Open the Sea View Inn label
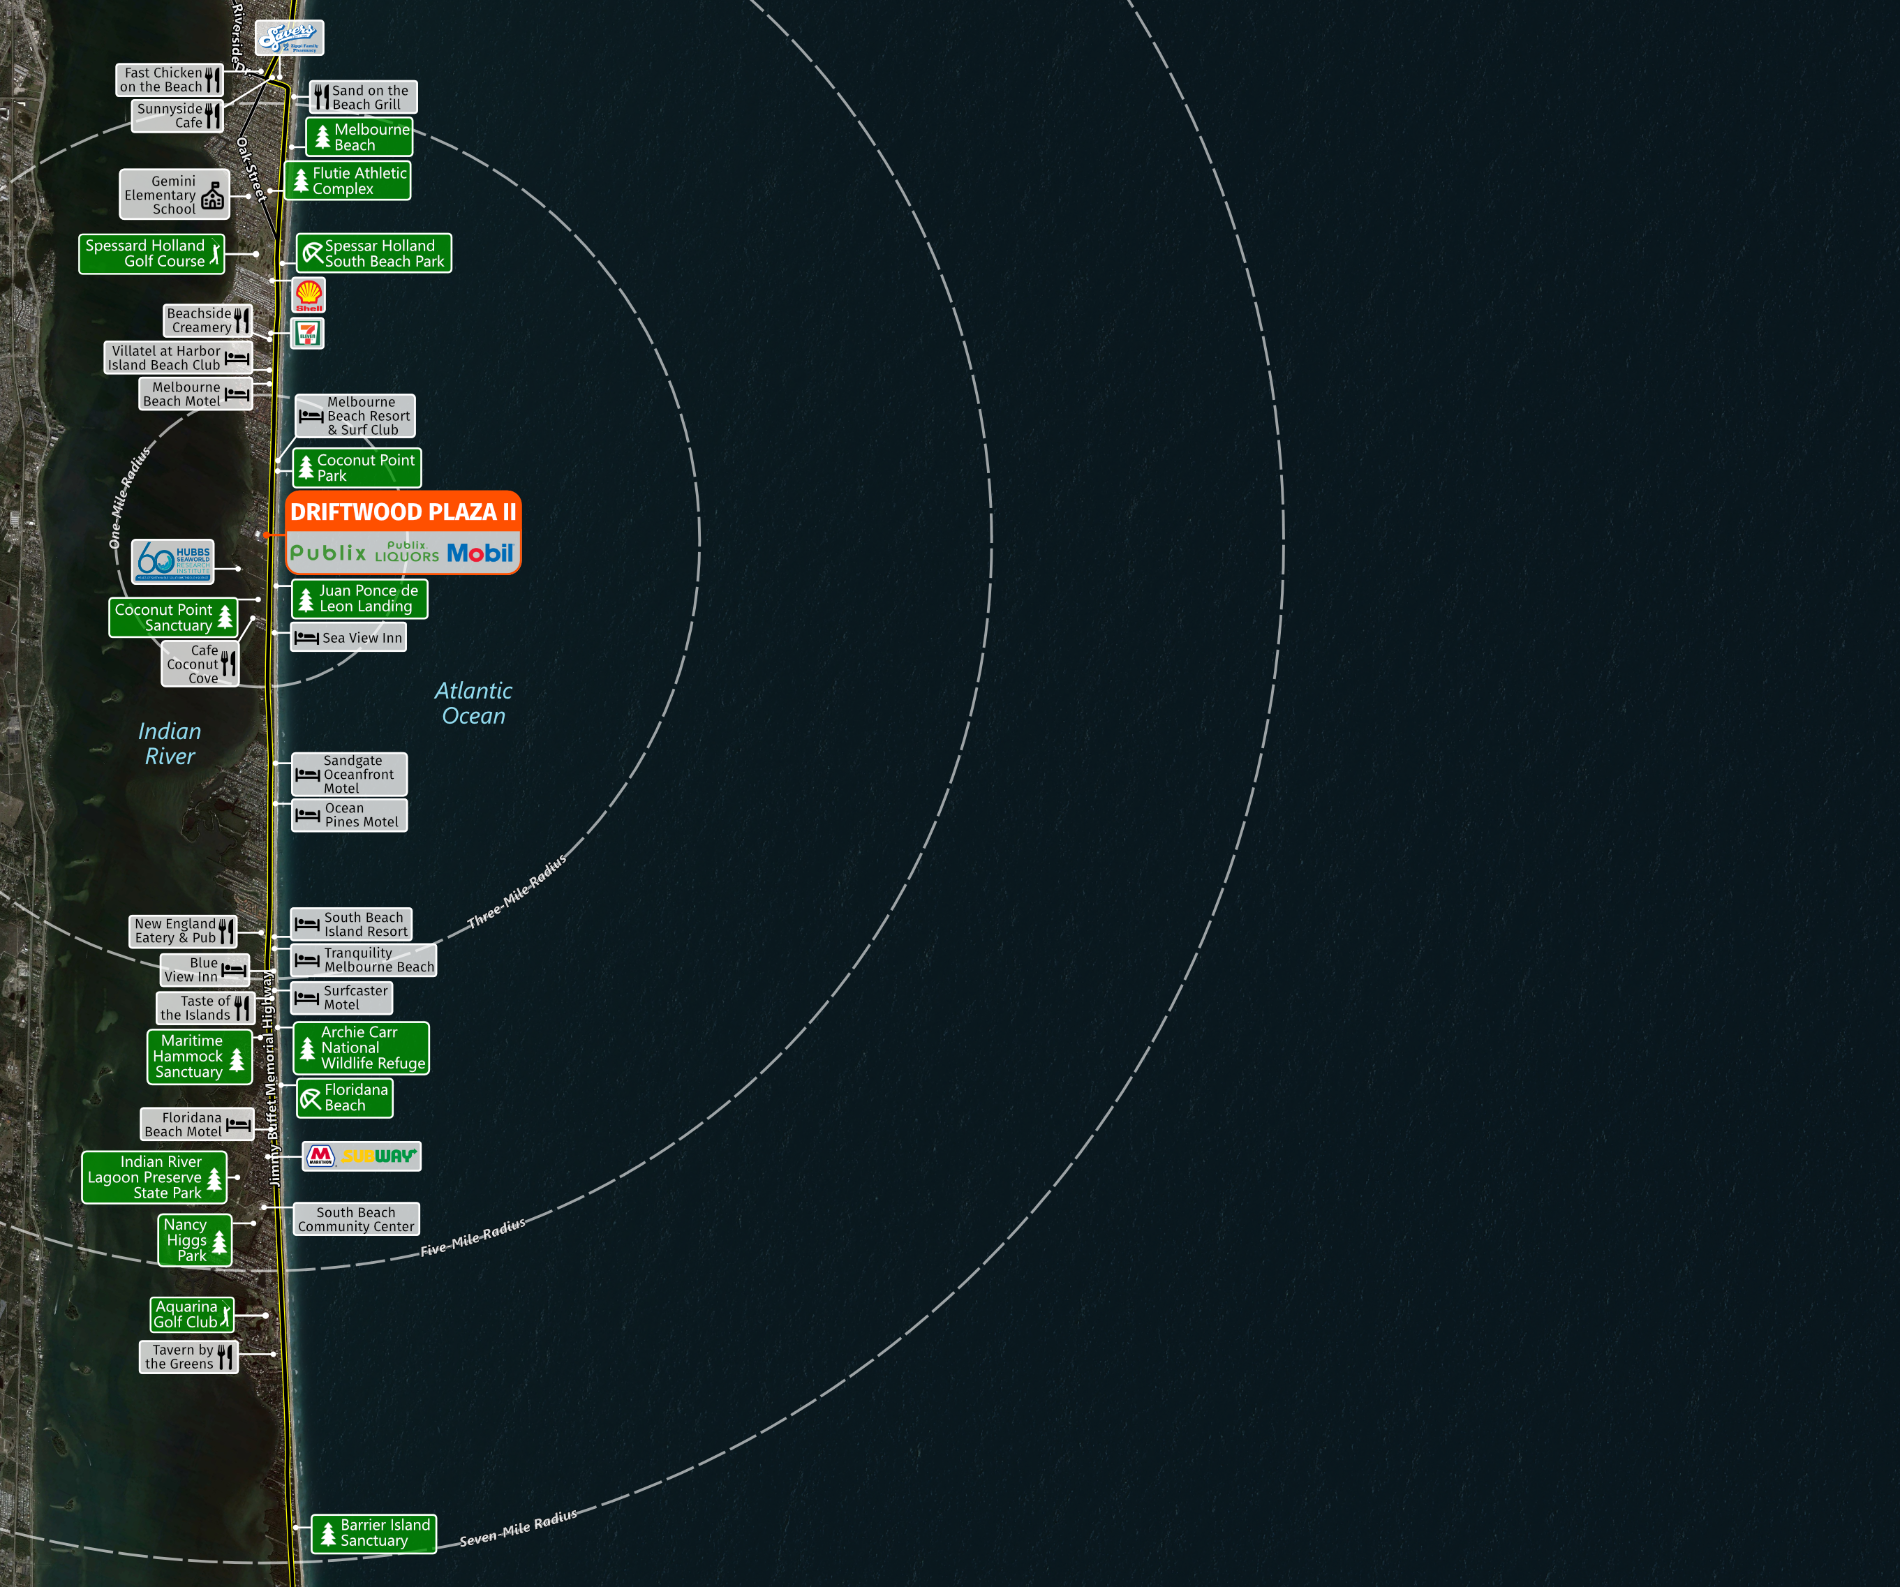This screenshot has width=1900, height=1587. click(x=349, y=638)
